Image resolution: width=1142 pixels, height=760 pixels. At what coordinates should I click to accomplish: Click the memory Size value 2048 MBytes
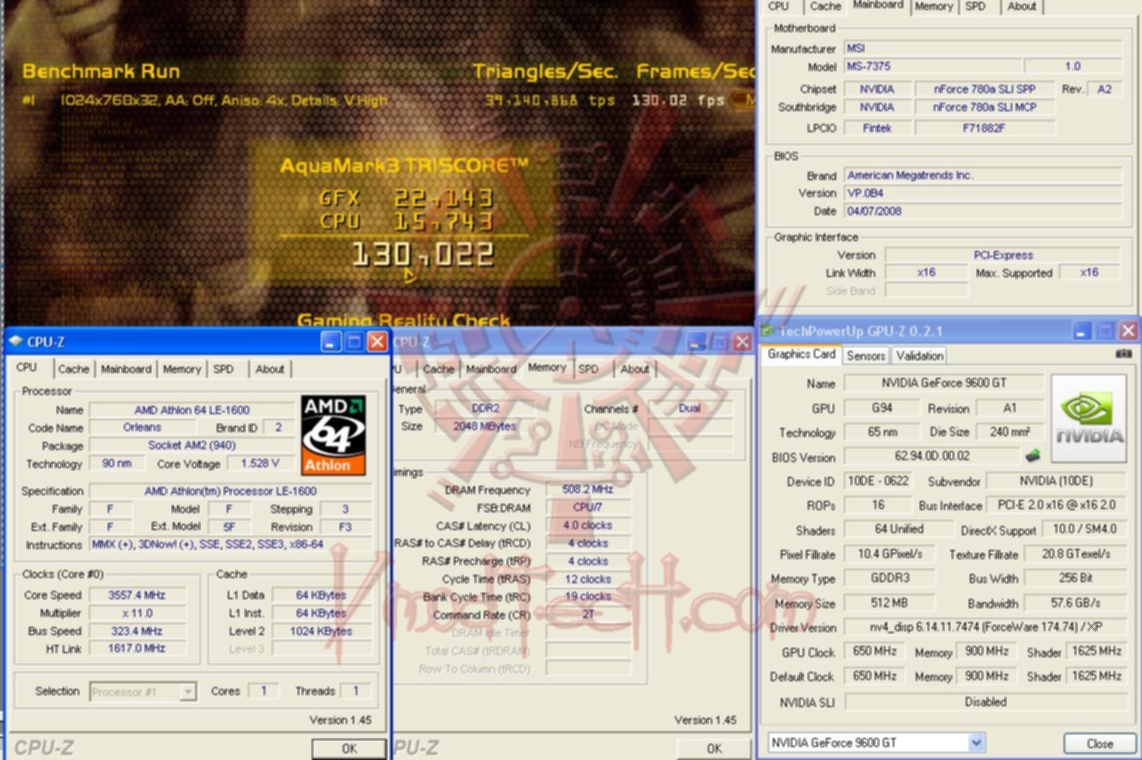point(484,427)
